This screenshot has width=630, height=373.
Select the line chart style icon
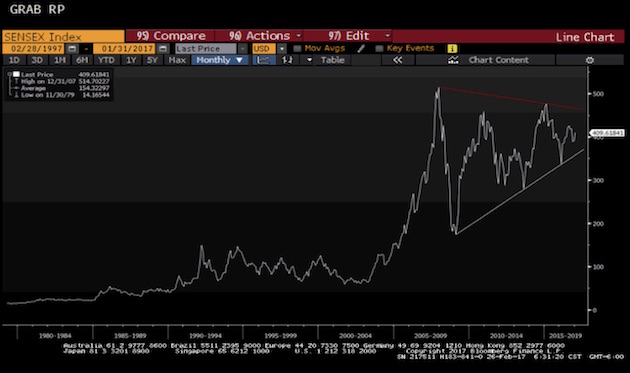click(264, 60)
